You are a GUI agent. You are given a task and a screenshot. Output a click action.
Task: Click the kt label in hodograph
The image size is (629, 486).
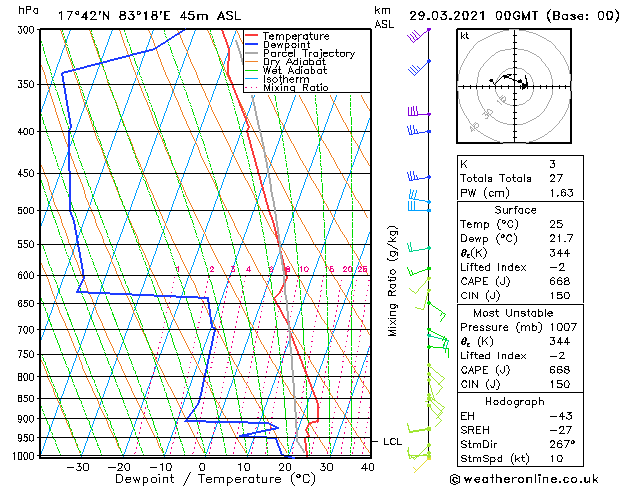[x=465, y=36]
